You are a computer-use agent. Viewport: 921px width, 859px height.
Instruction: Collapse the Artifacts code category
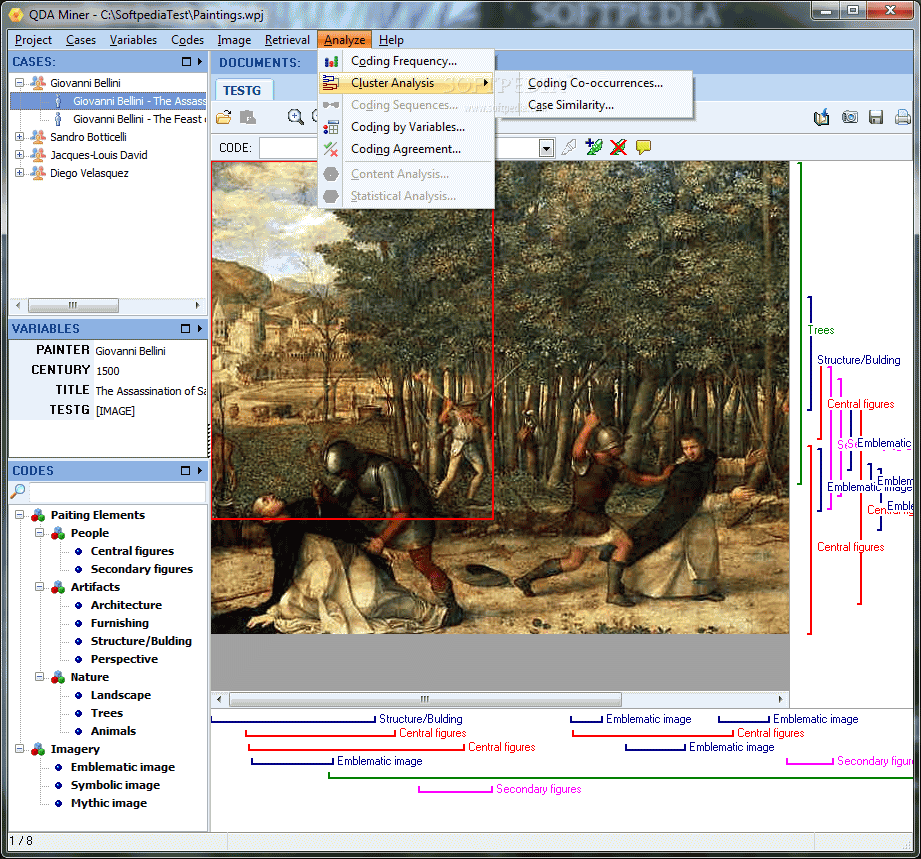(39, 587)
